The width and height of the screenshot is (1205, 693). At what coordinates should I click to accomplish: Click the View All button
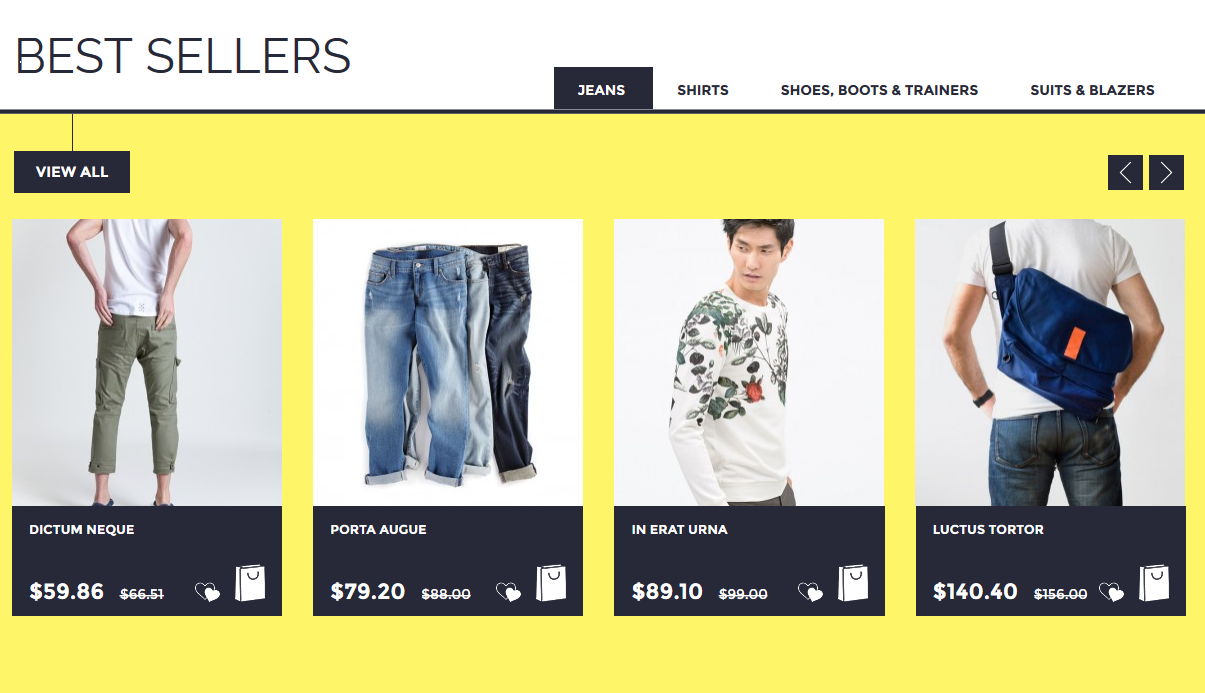tap(72, 172)
